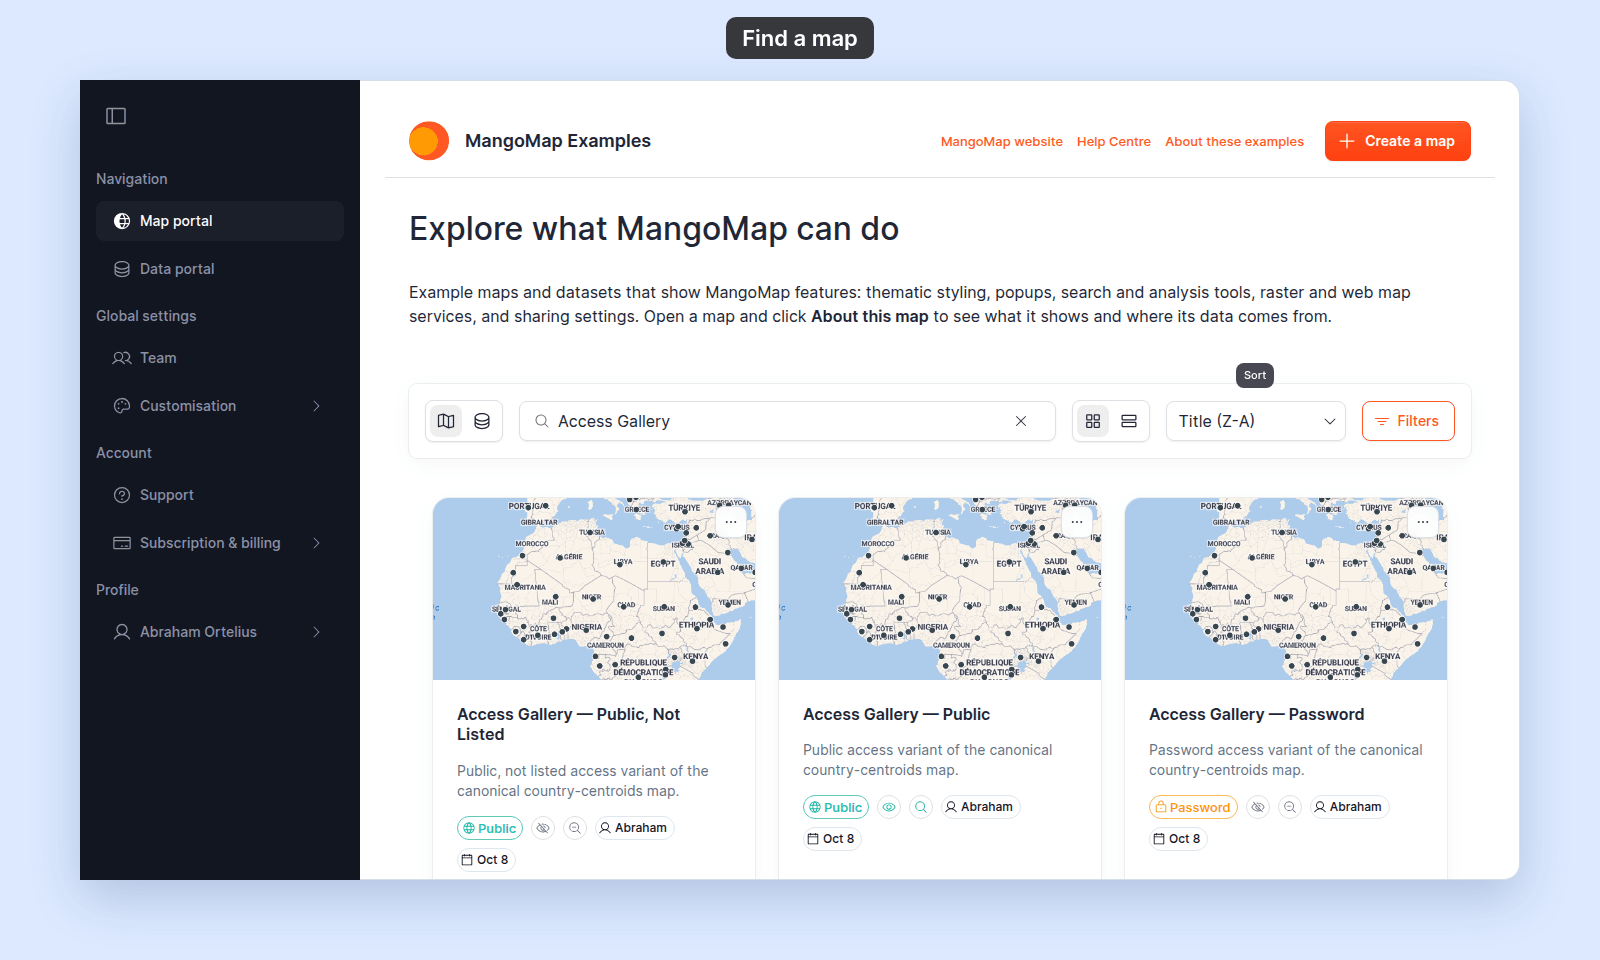
Task: Expand Abraham Ortelius profile menu
Action: 220,632
